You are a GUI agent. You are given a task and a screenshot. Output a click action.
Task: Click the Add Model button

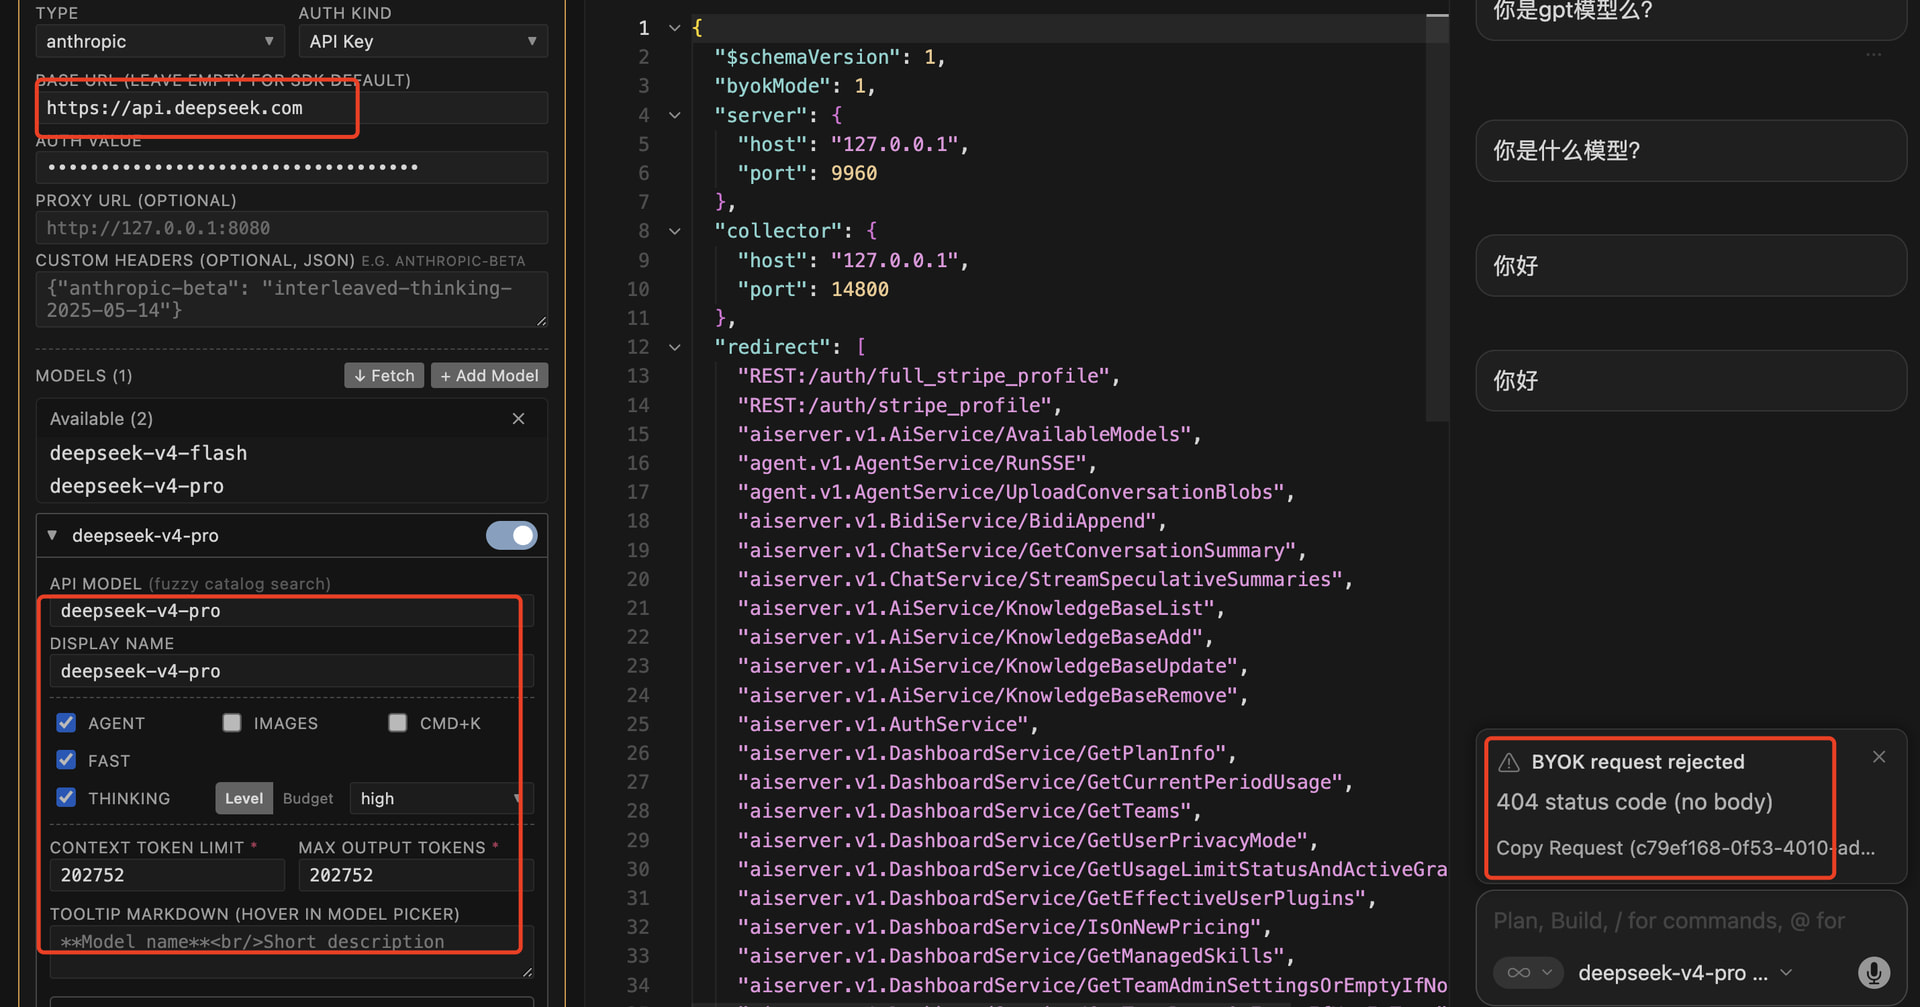(x=489, y=375)
